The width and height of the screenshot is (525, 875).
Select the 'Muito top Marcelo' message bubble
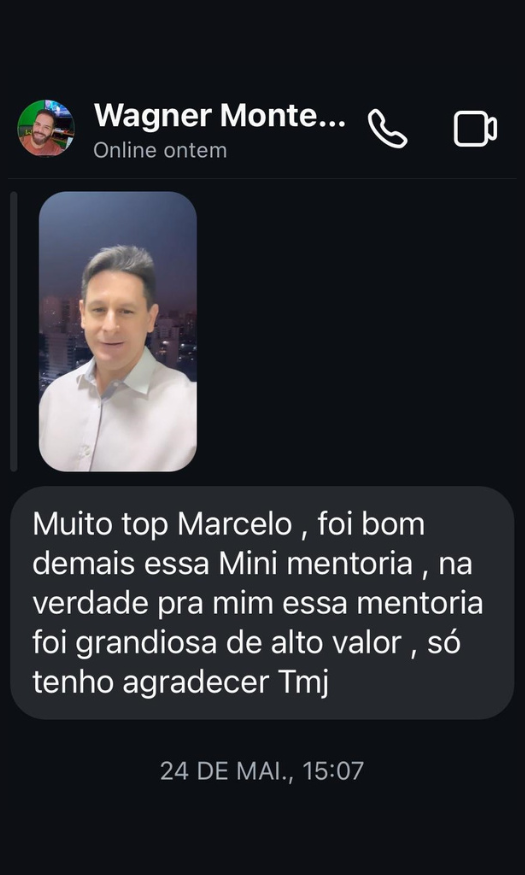click(262, 603)
